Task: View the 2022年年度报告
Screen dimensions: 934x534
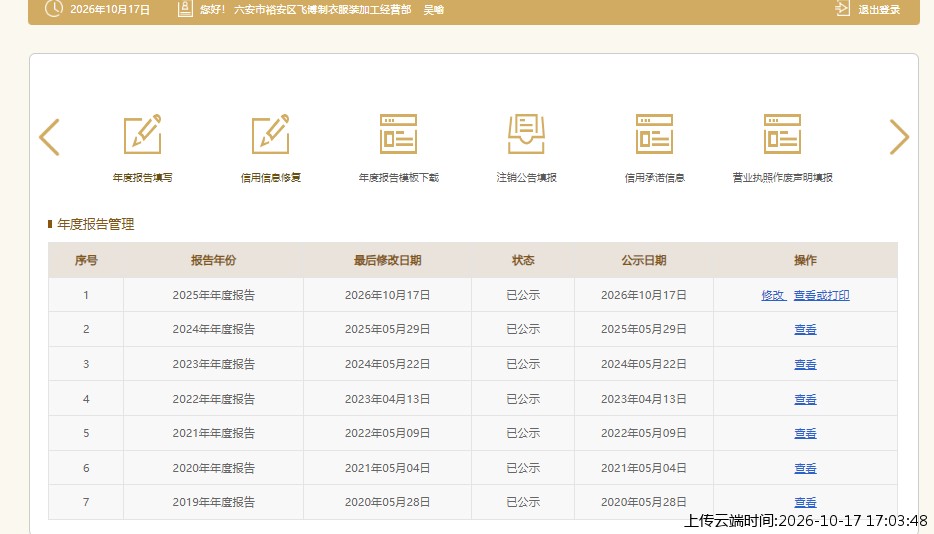Action: pos(805,399)
